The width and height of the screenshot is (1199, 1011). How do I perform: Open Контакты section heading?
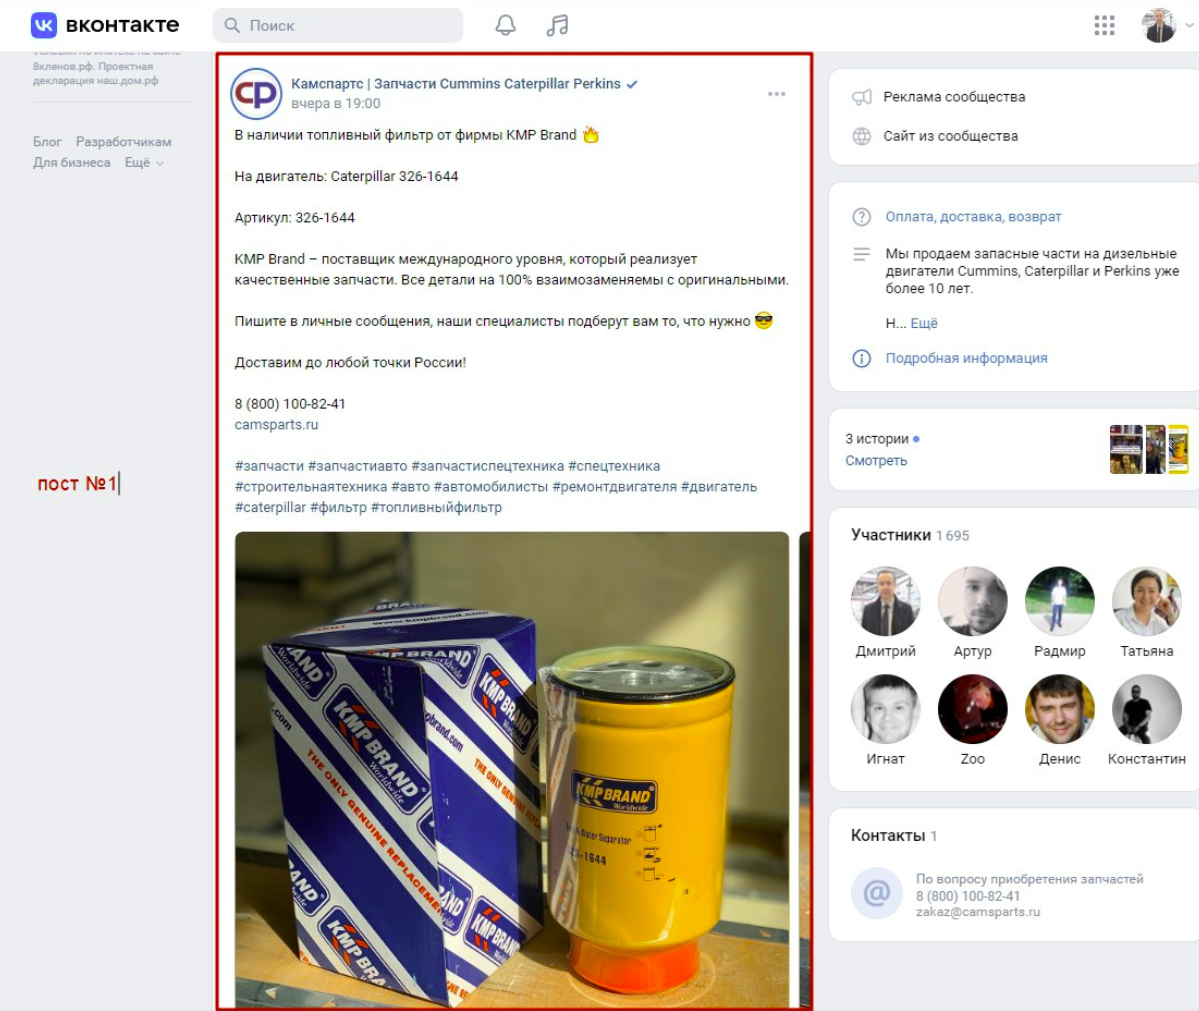coord(888,835)
